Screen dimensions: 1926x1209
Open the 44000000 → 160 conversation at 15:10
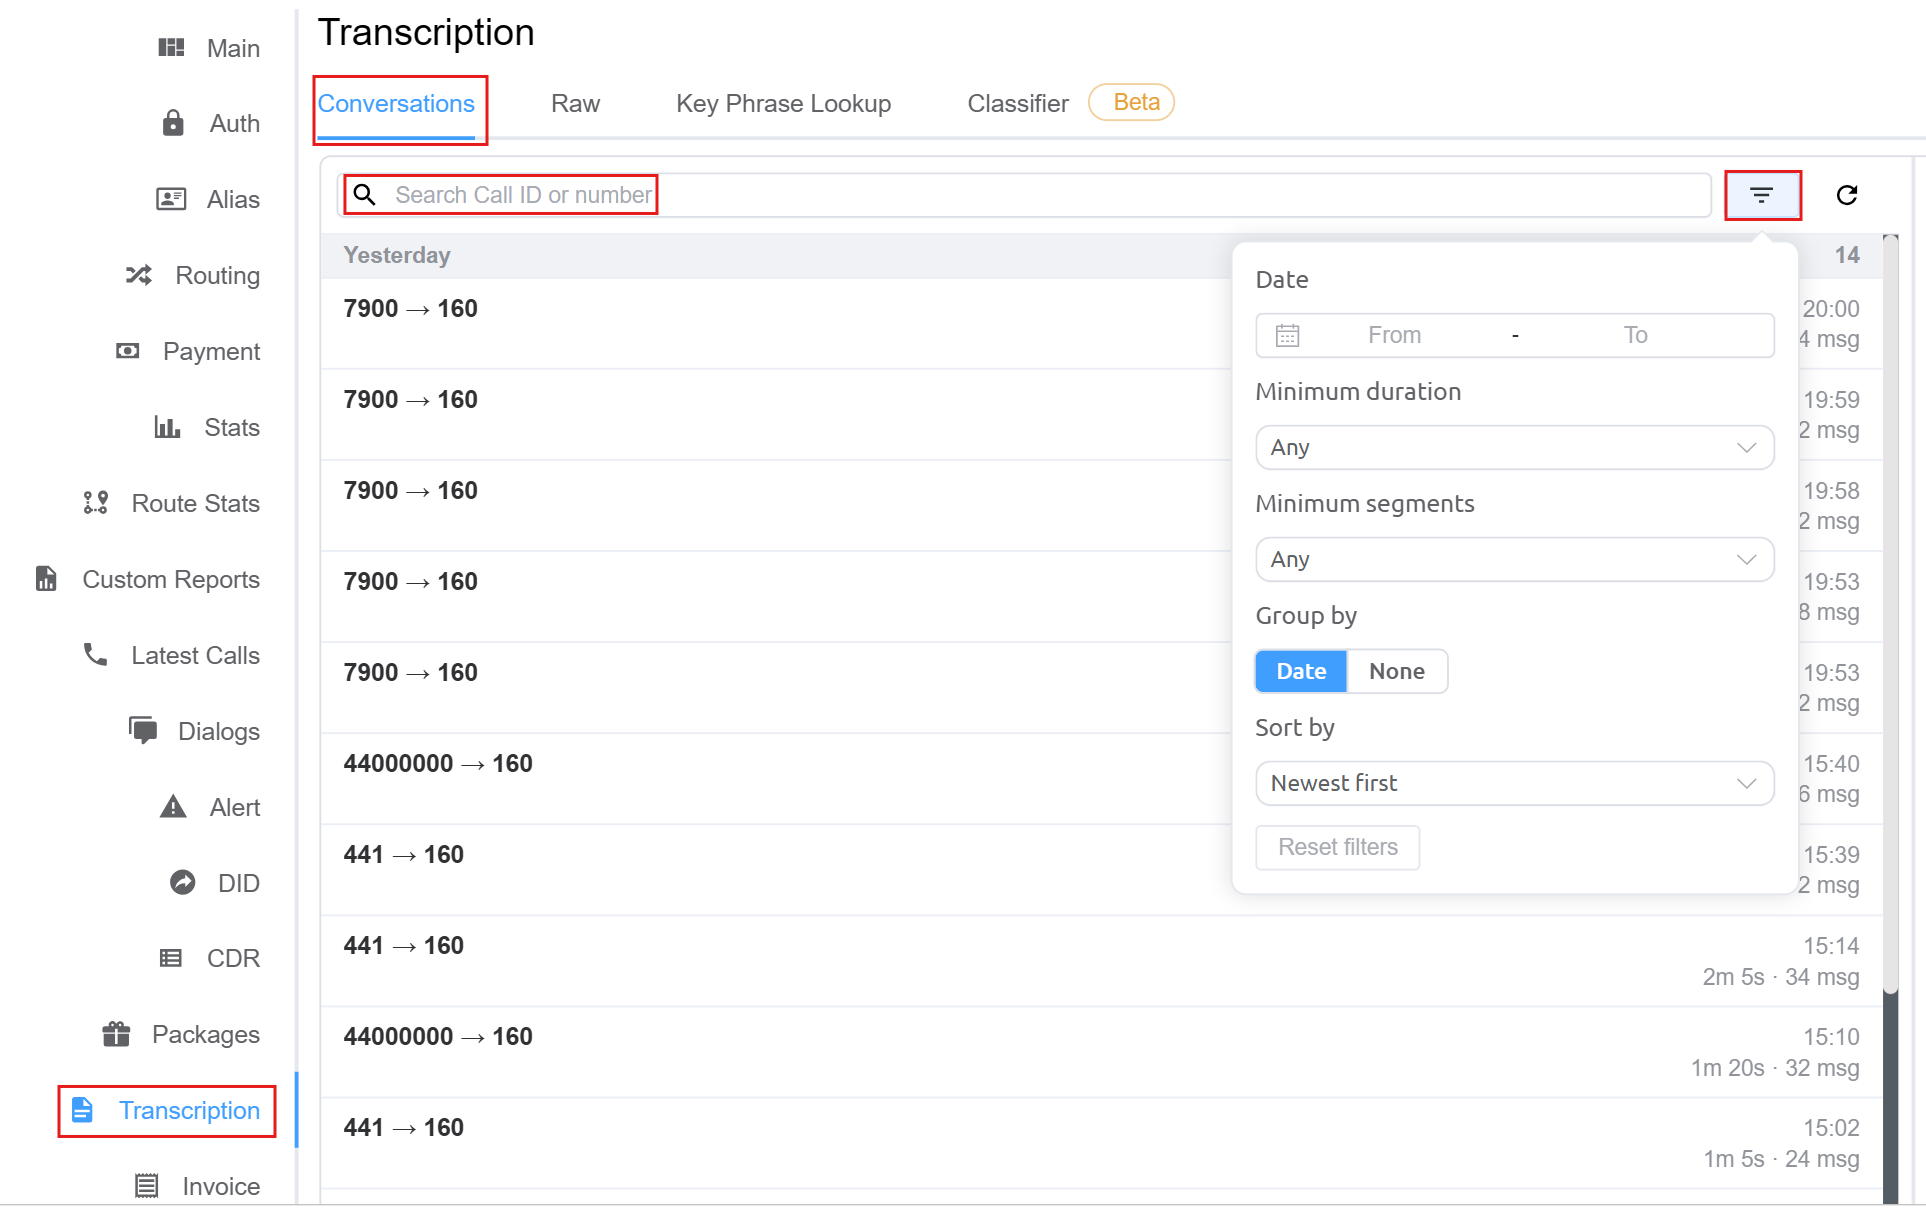pos(1100,1051)
